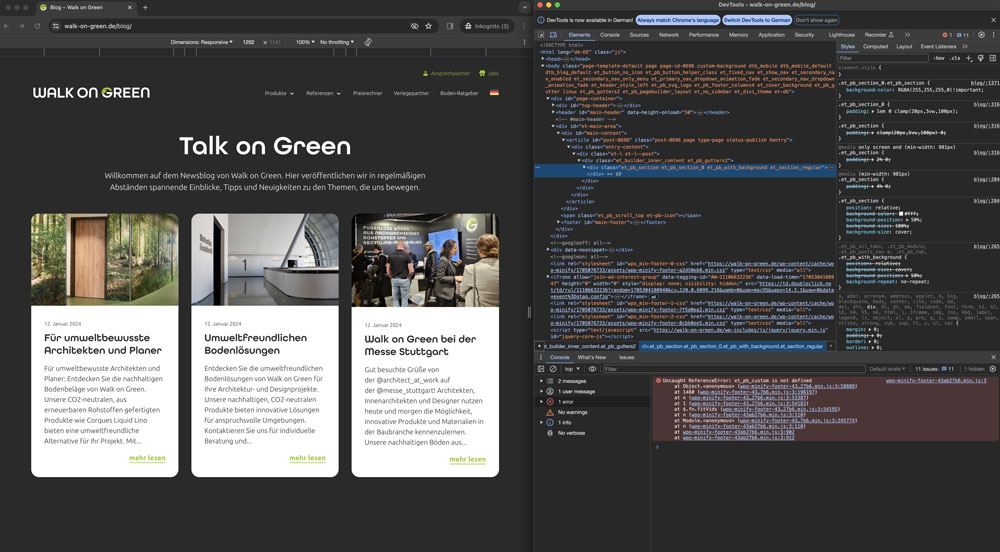The image size is (1000, 552).
Task: Toggle the device toolbar icon in DevTools
Action: 554,35
